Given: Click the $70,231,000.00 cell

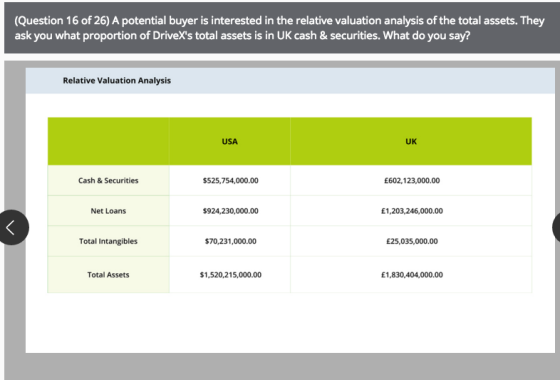Looking at the screenshot, I should click(x=230, y=241).
